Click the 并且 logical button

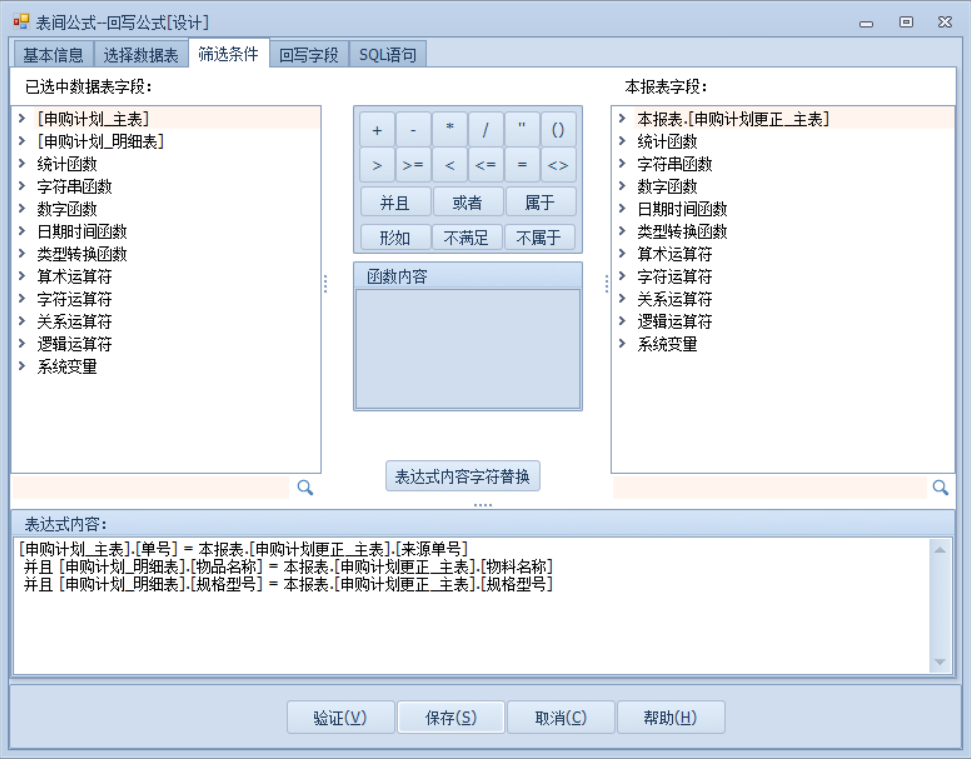(395, 202)
